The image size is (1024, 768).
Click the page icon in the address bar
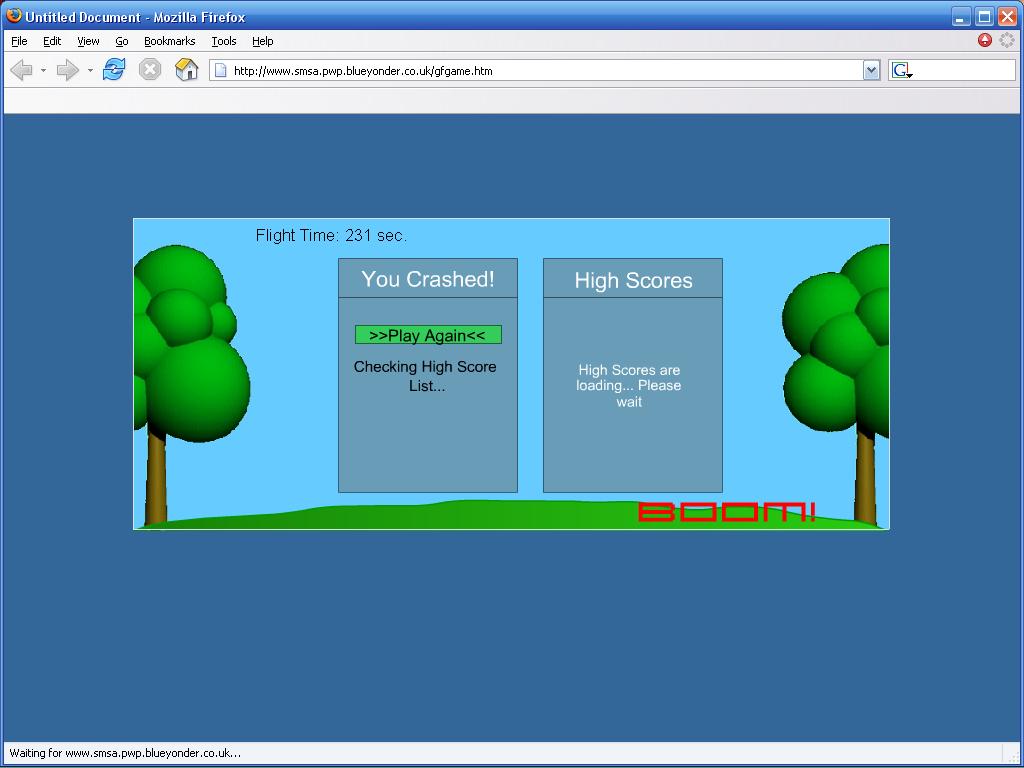(x=221, y=71)
